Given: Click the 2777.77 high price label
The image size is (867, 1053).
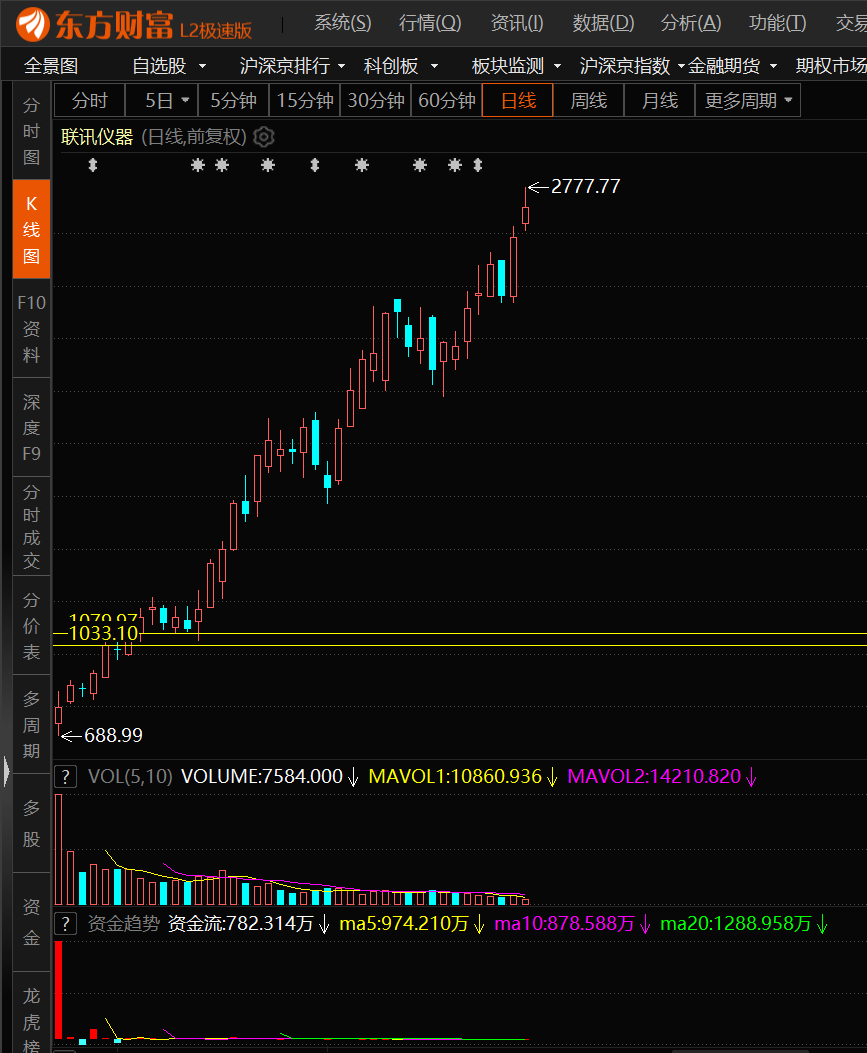Looking at the screenshot, I should pyautogui.click(x=585, y=186).
